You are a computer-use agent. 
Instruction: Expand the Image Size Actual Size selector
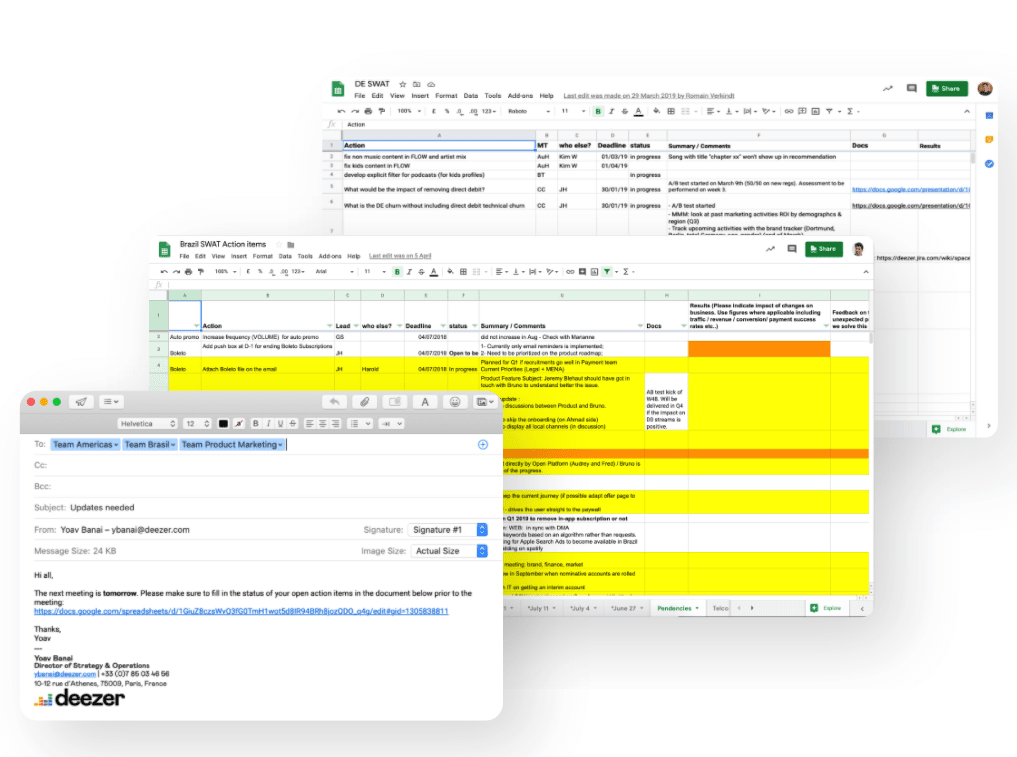[447, 550]
